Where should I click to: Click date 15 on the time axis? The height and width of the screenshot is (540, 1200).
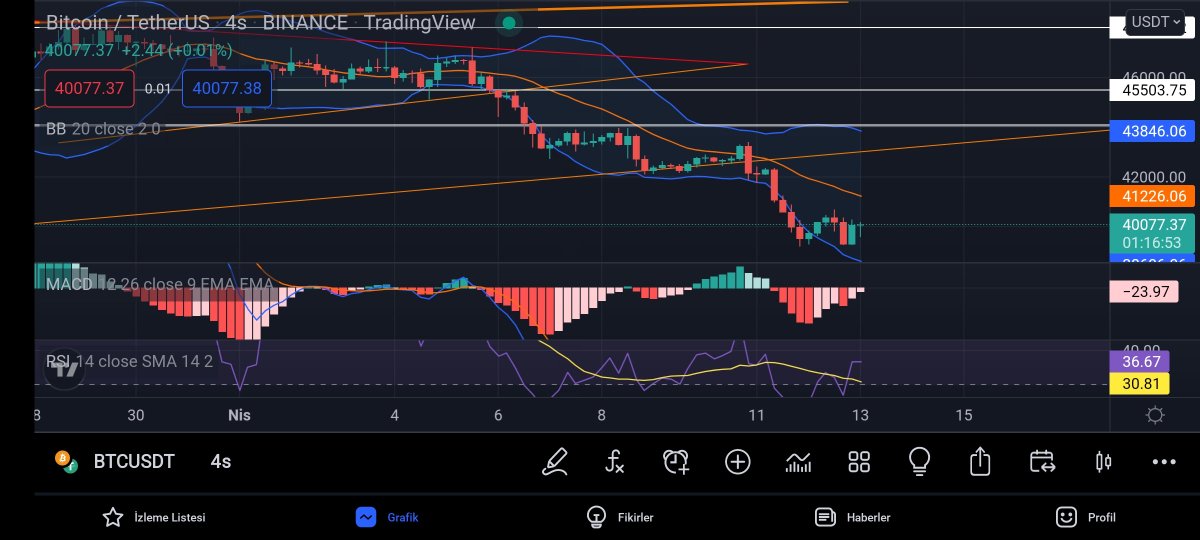963,415
